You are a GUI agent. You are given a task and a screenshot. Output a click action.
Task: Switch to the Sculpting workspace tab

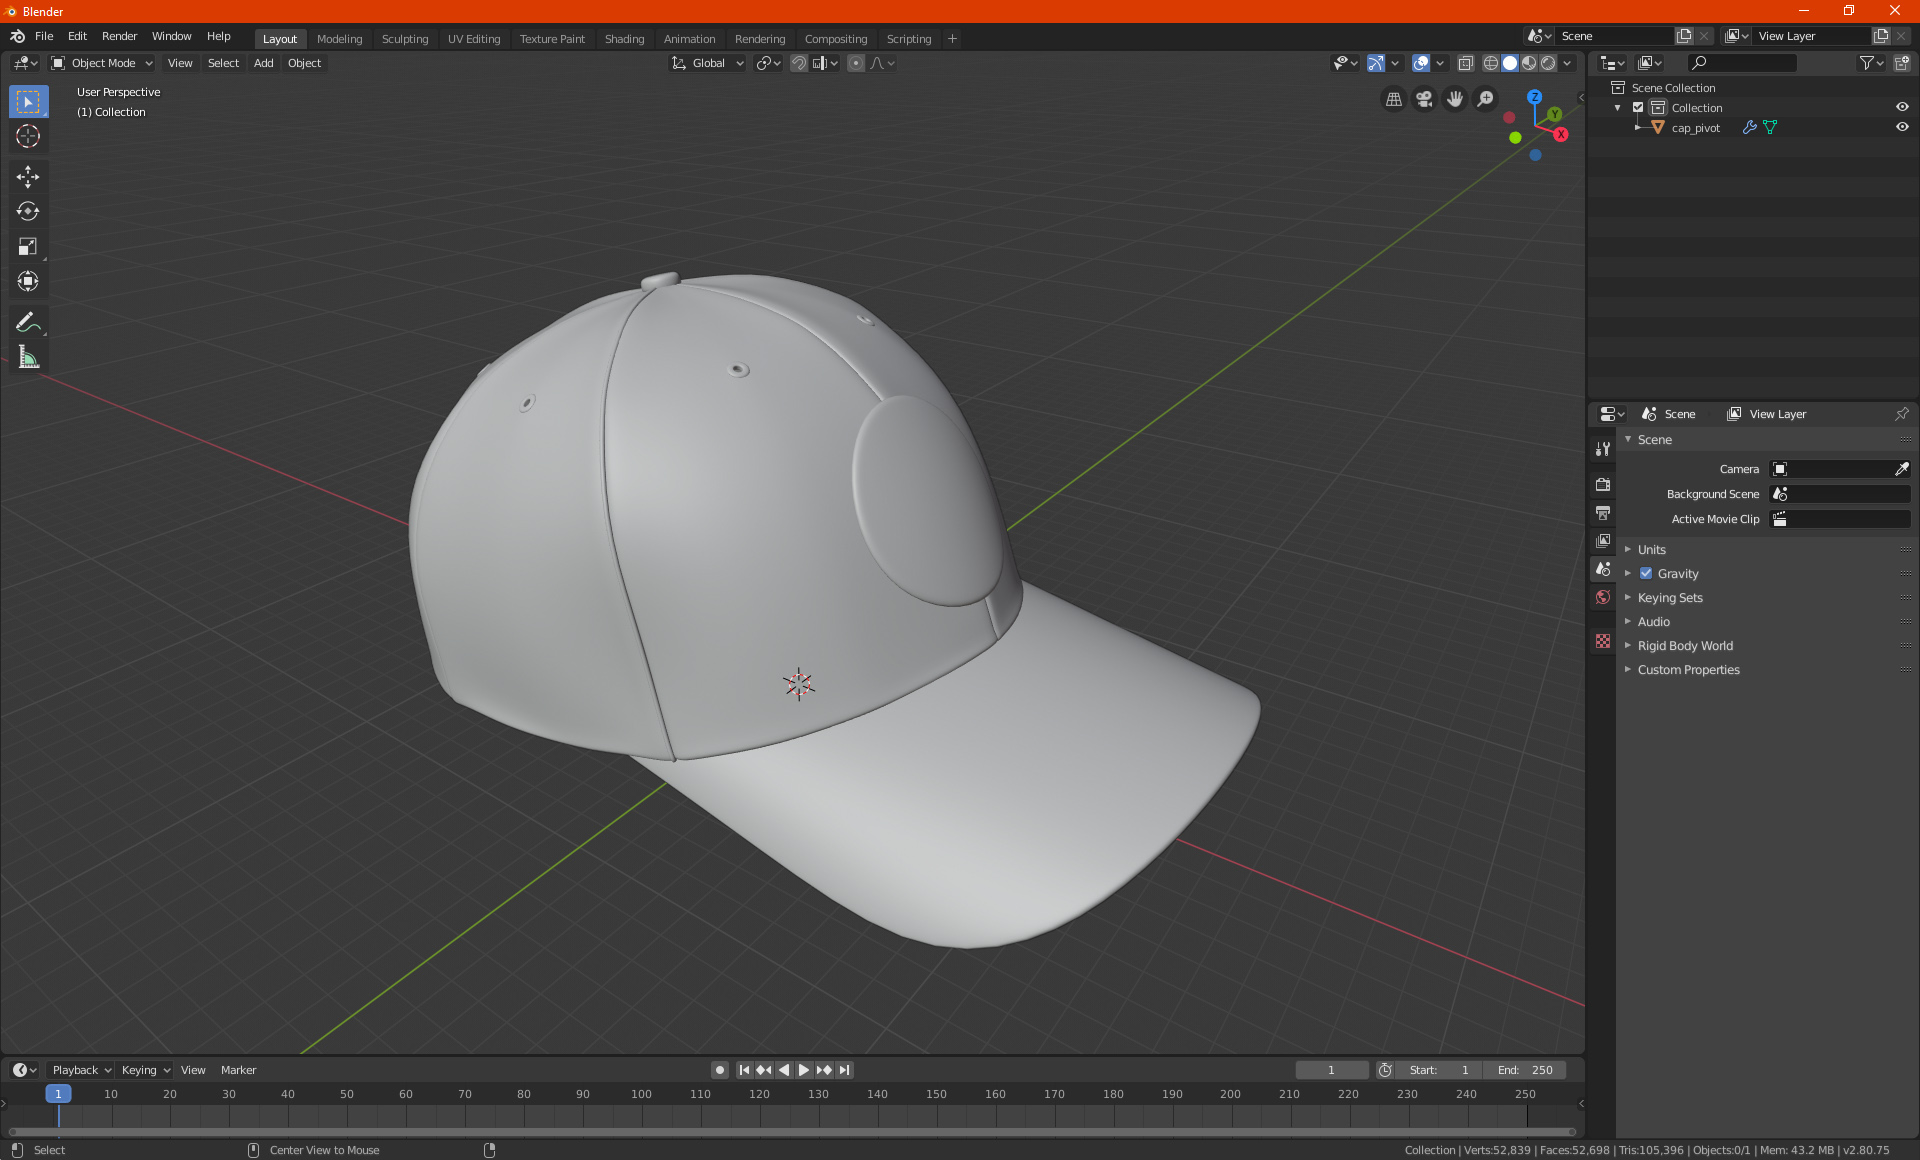click(404, 38)
